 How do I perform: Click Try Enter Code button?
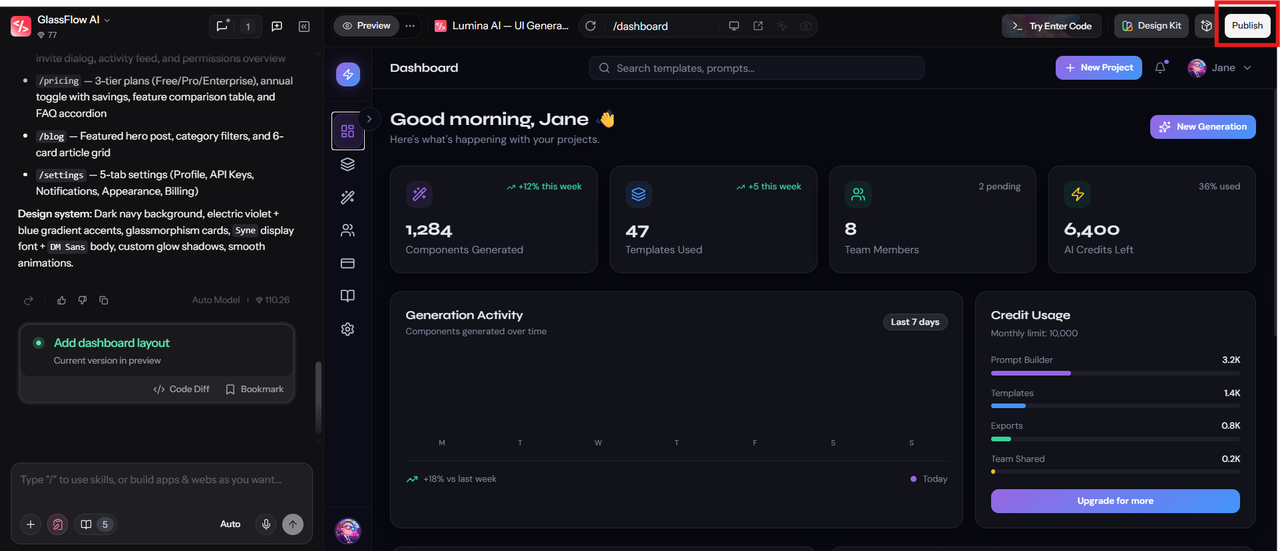[x=1052, y=26]
